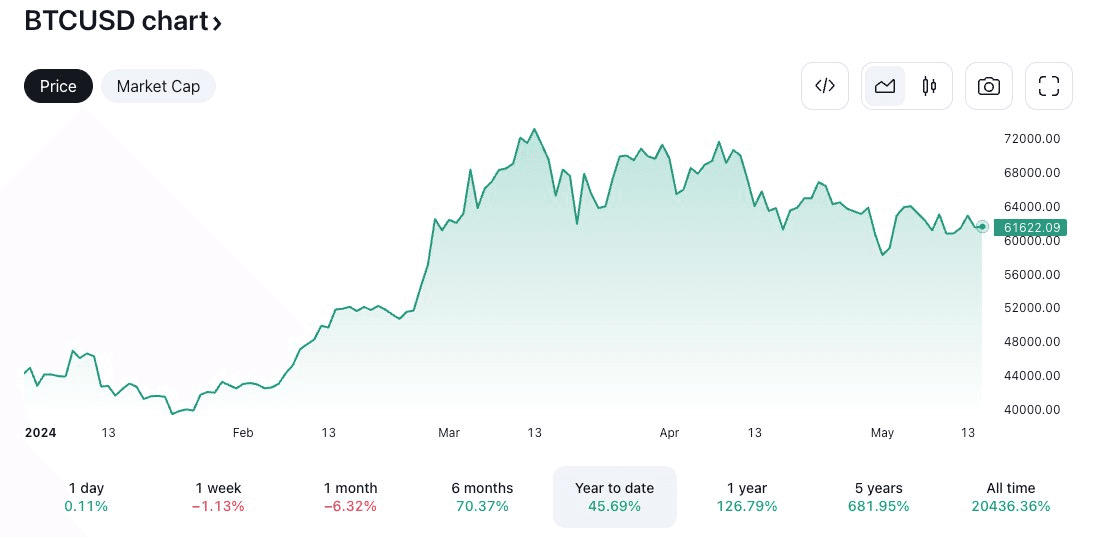This screenshot has height=537, width=1093.
Task: Choose the All time range
Action: click(1011, 497)
